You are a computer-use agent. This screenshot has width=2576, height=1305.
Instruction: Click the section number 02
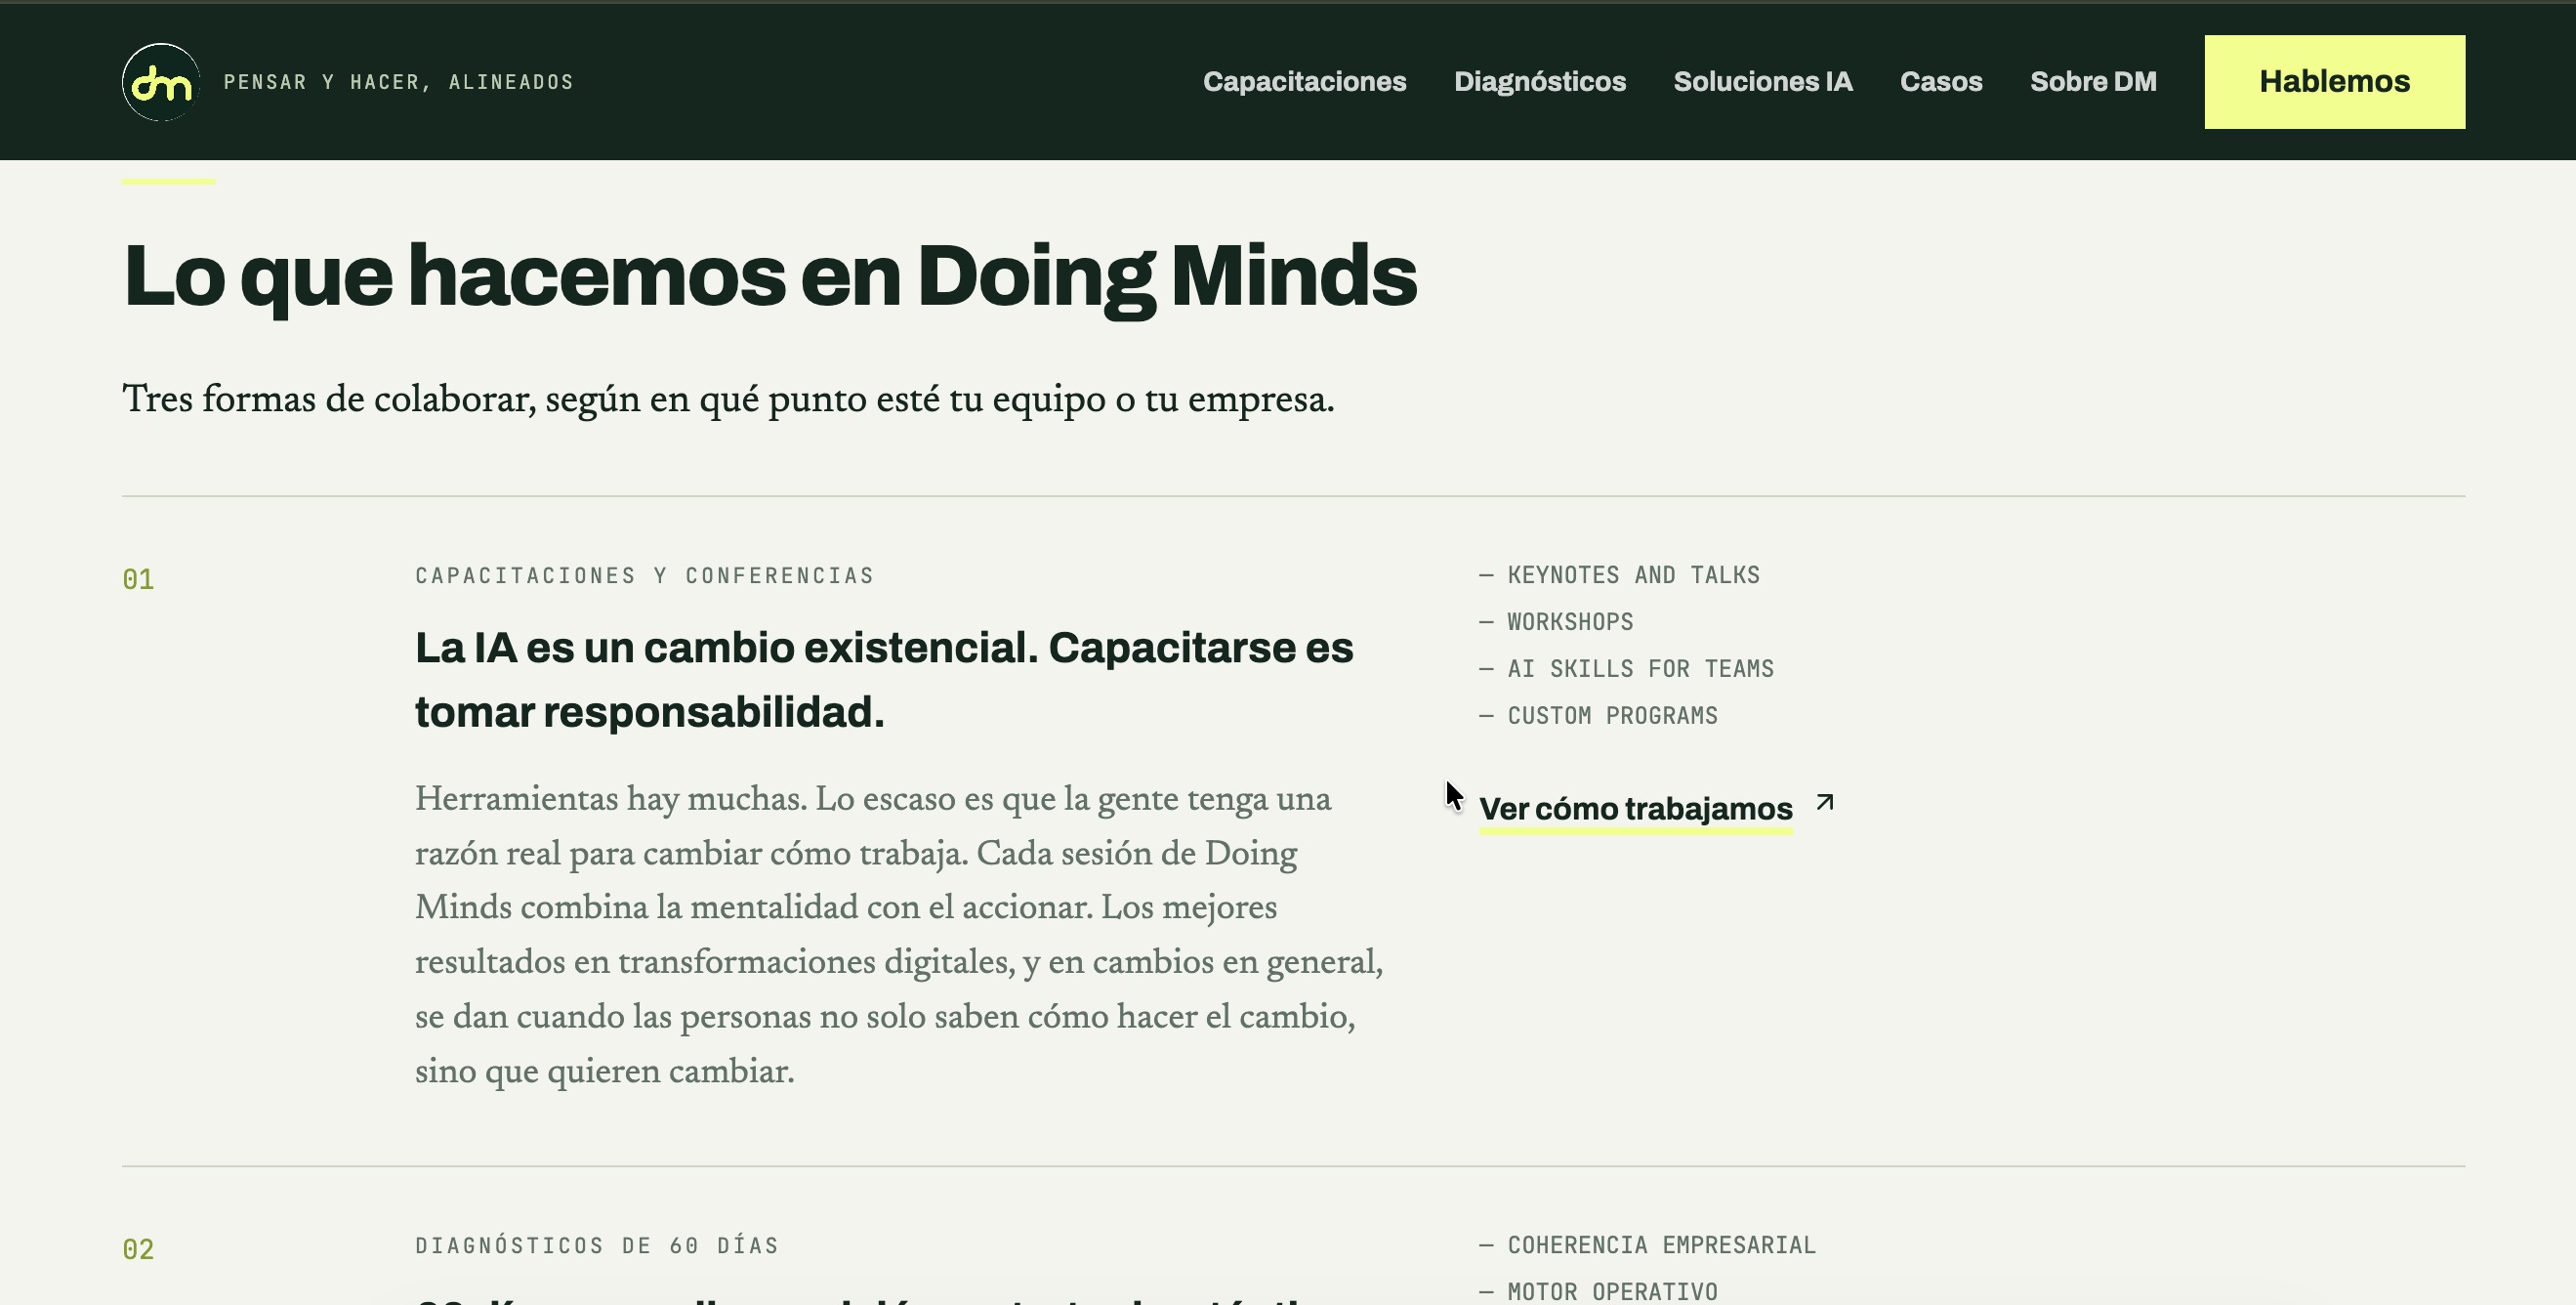[138, 1250]
